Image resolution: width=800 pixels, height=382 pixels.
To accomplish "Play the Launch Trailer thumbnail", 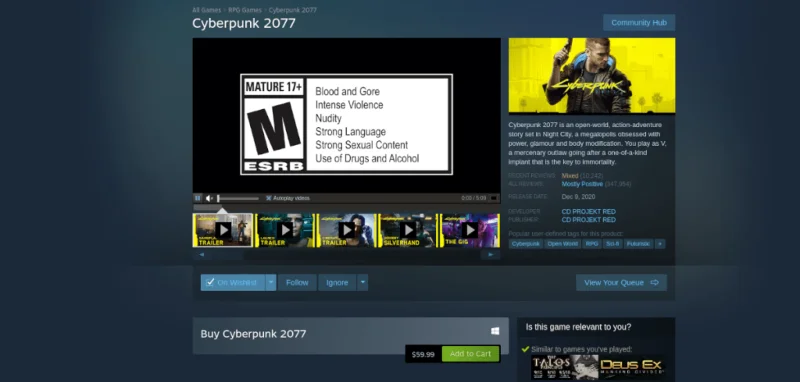I will [x=285, y=230].
